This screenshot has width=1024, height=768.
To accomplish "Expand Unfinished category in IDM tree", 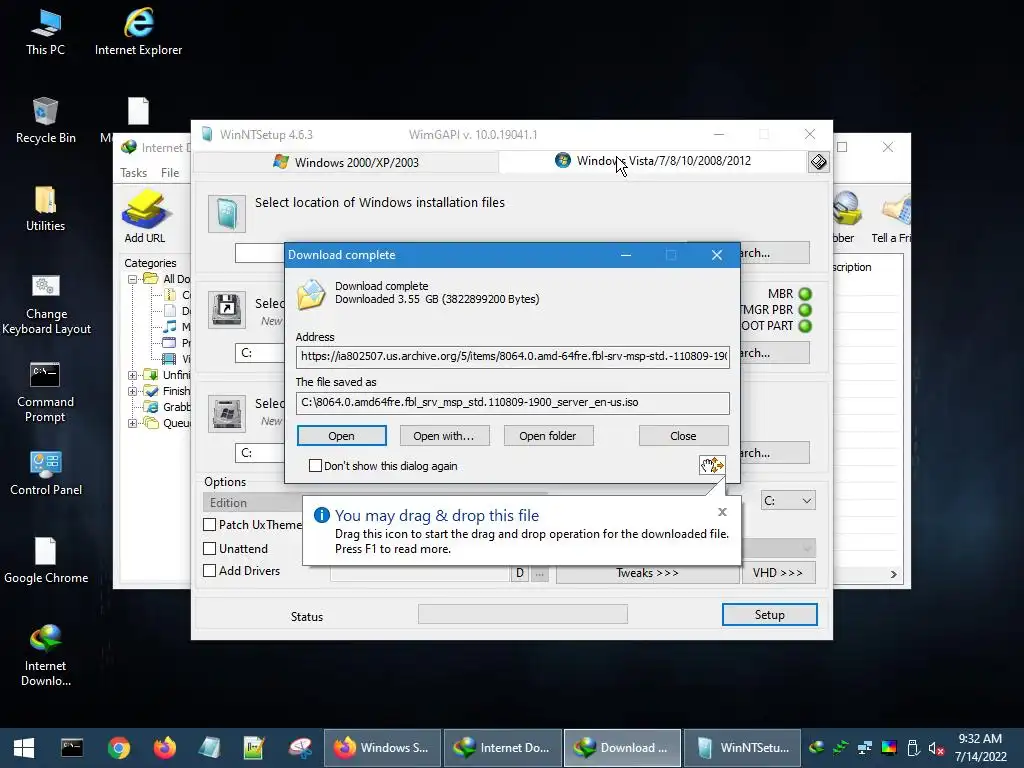I will coord(133,375).
